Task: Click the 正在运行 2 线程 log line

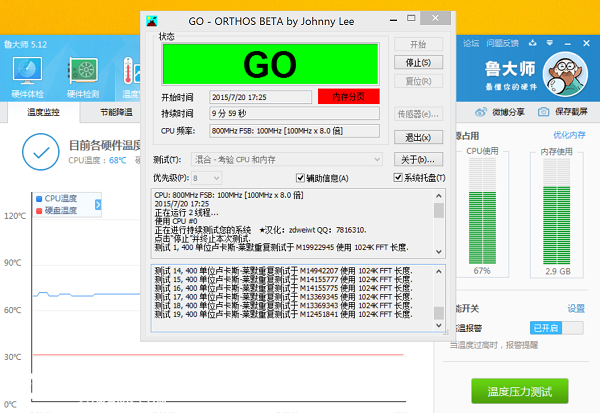Action: point(186,213)
